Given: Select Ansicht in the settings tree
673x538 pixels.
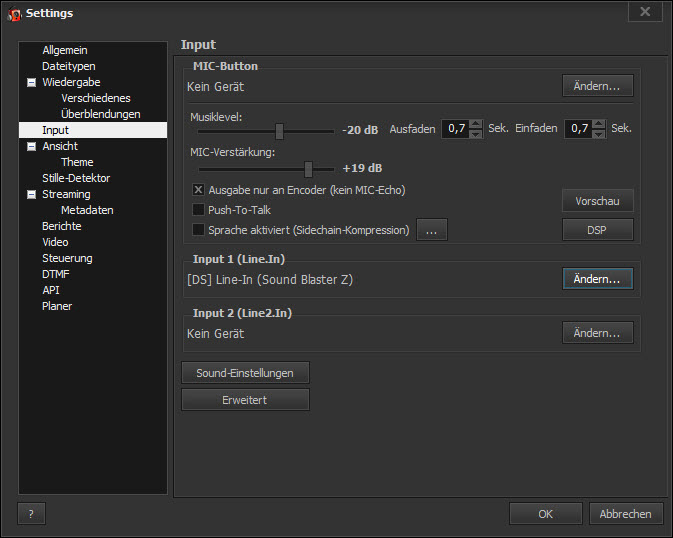Looking at the screenshot, I should pos(60,146).
